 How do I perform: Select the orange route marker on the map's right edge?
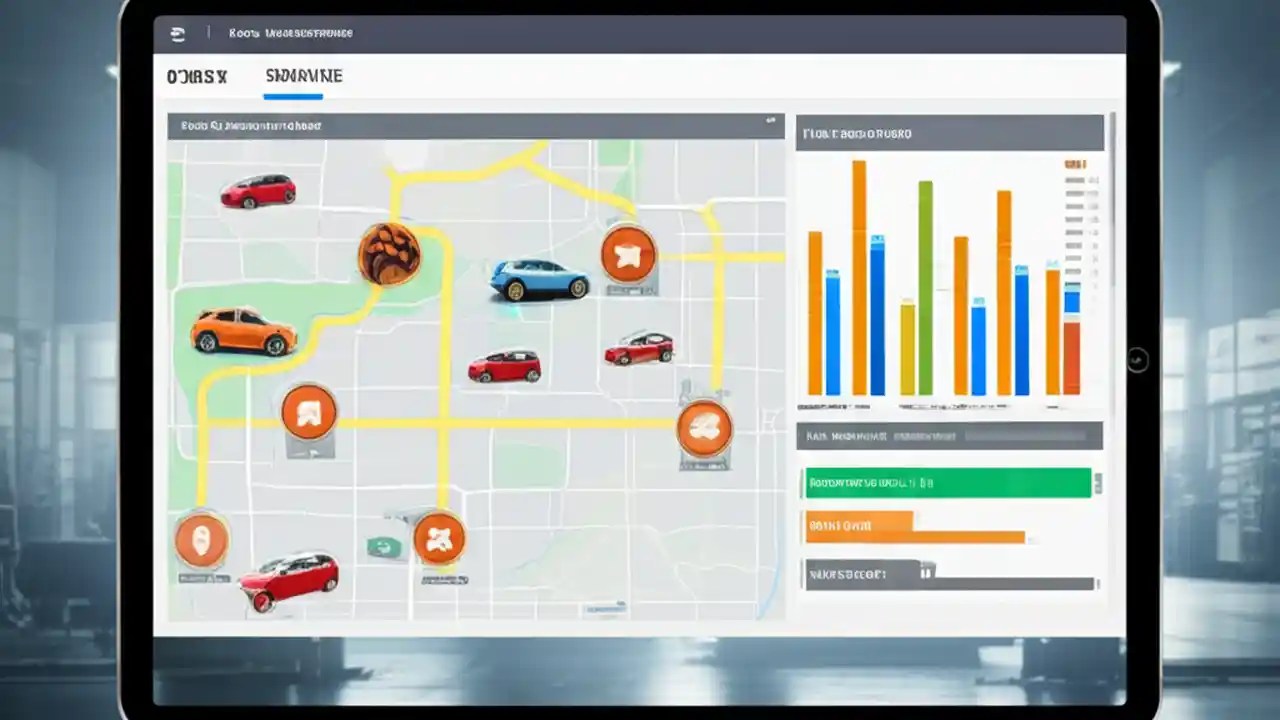coord(703,430)
